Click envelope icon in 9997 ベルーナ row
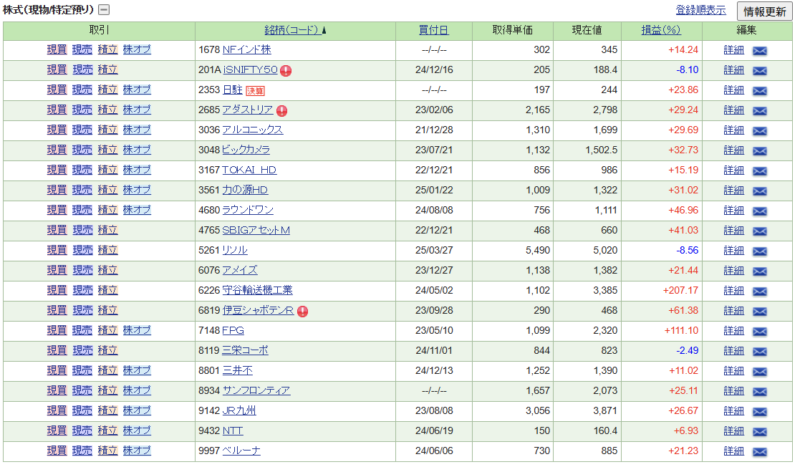The width and height of the screenshot is (800, 467). click(760, 452)
